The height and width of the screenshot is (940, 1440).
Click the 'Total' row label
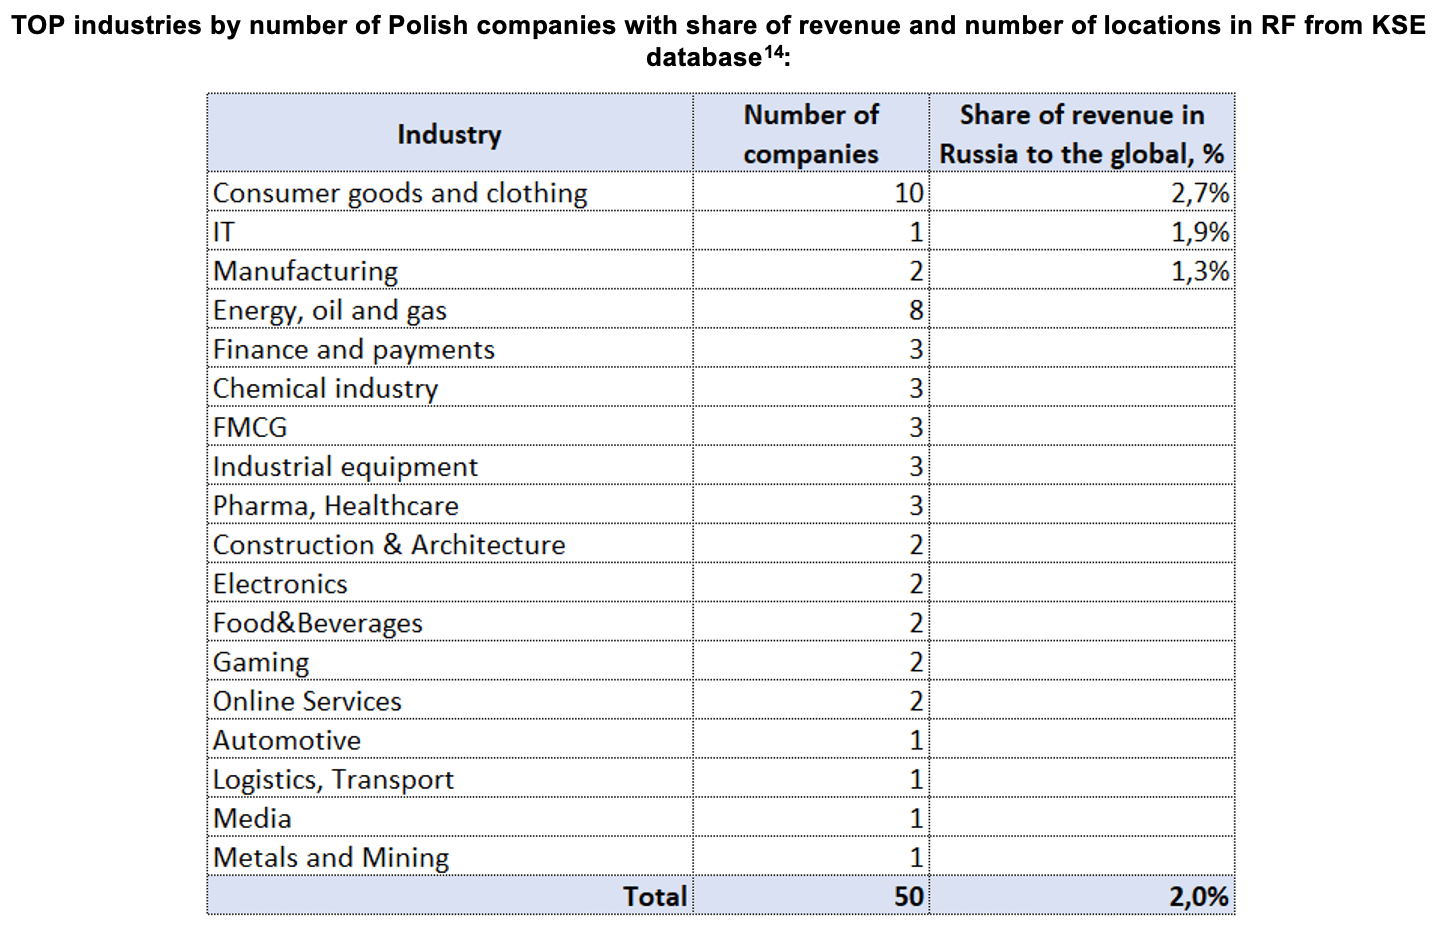tap(655, 896)
